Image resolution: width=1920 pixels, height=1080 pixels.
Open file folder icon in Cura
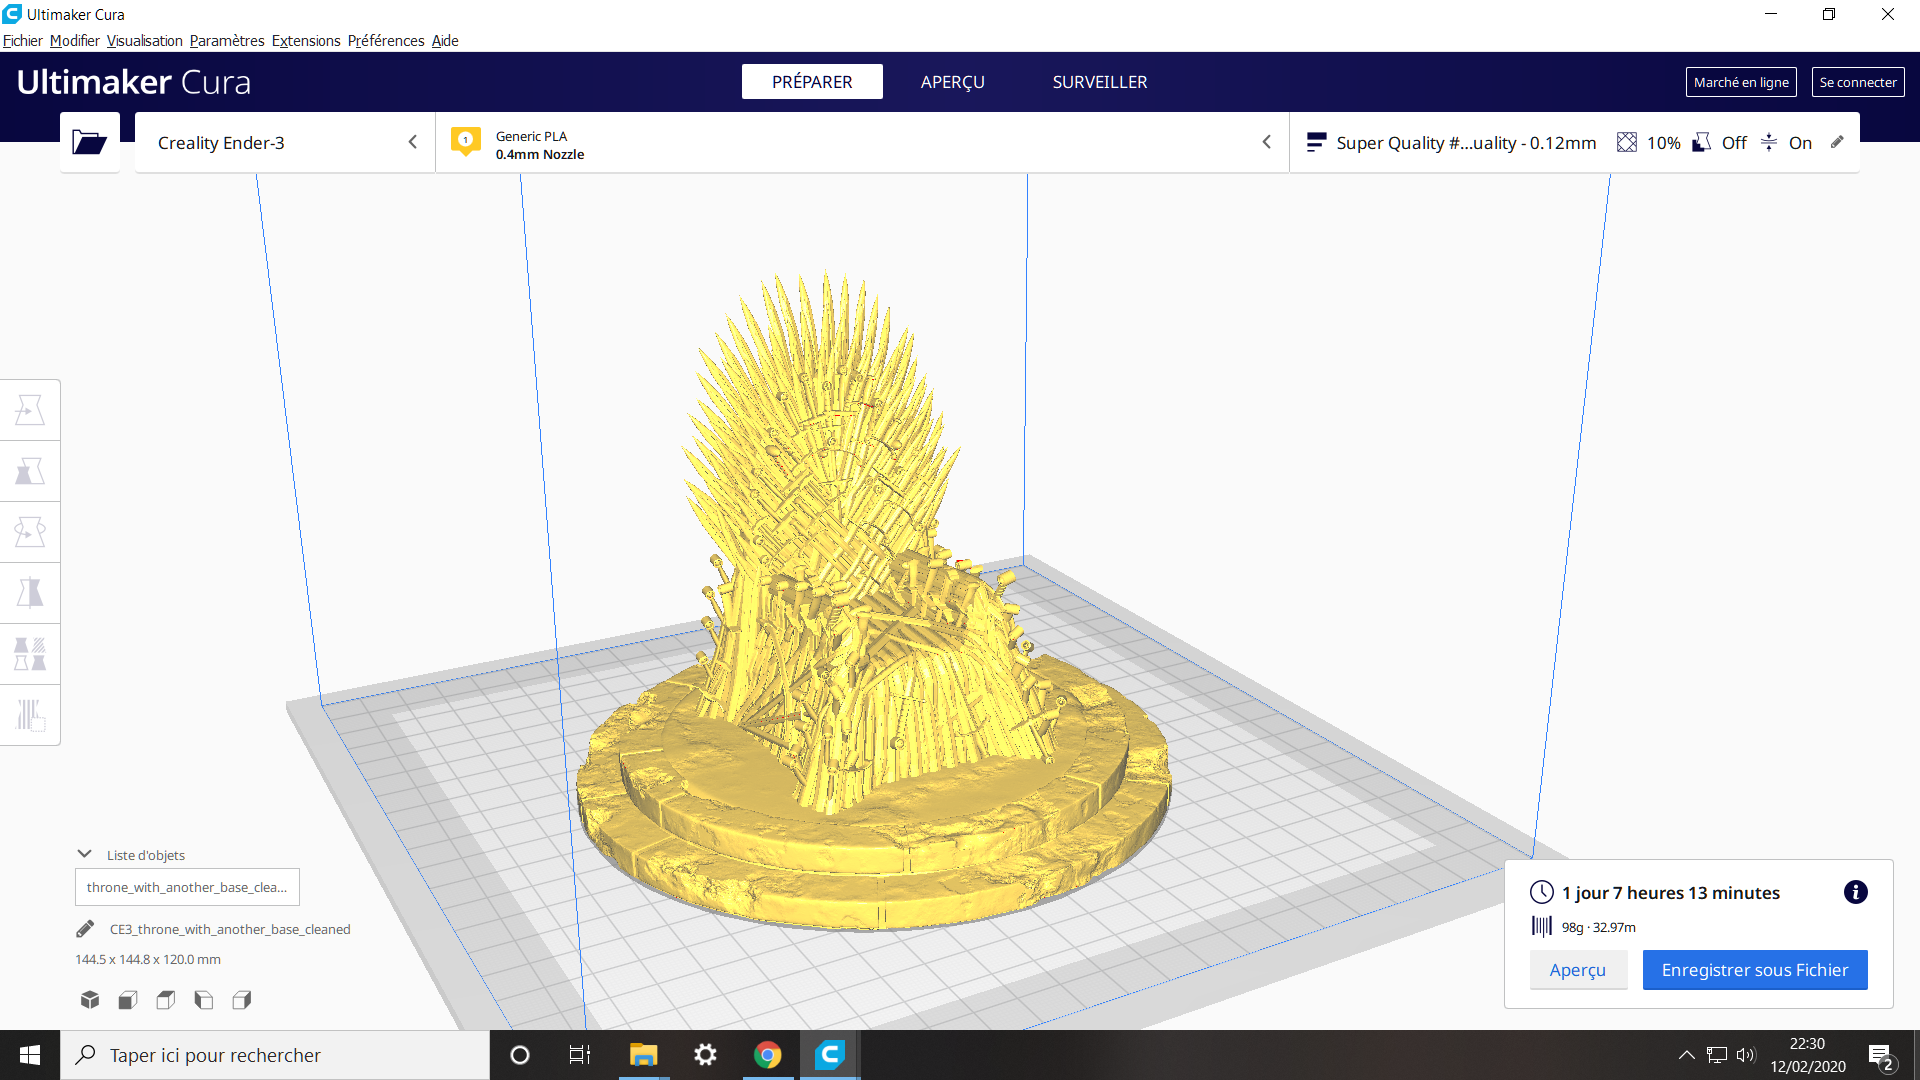click(x=89, y=142)
